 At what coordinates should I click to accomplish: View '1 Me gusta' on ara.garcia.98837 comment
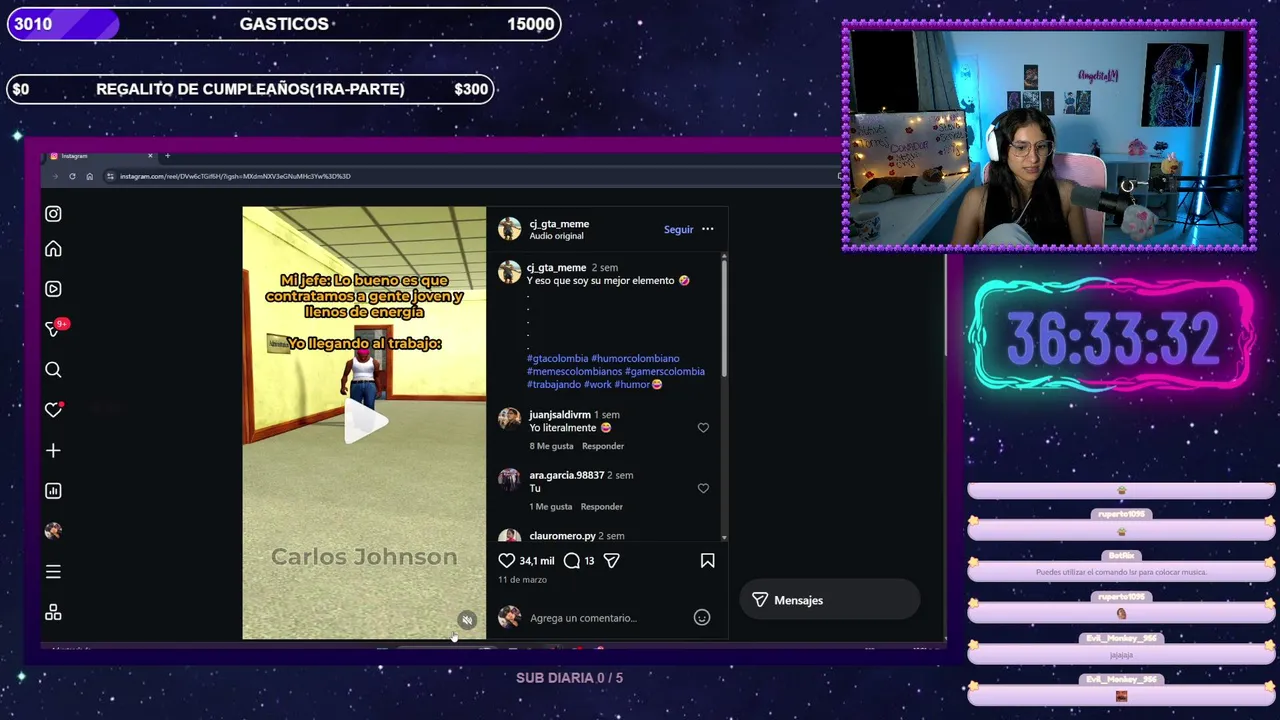pos(551,507)
